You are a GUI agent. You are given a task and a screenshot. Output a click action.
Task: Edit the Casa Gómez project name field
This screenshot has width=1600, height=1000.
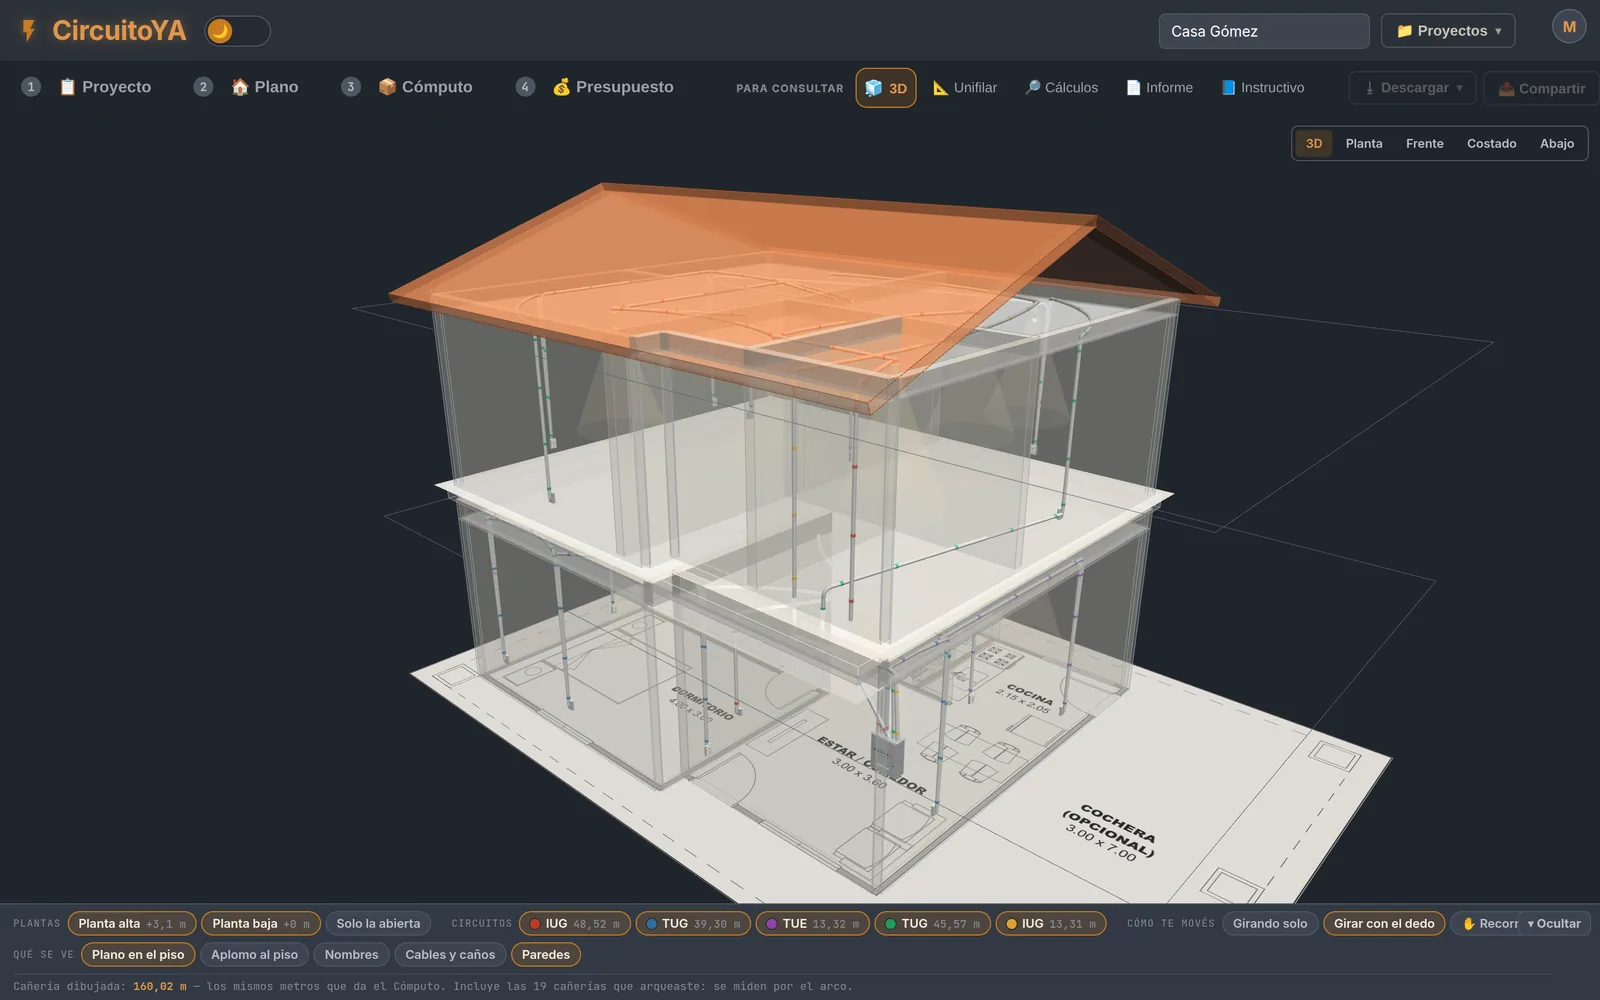pyautogui.click(x=1264, y=31)
